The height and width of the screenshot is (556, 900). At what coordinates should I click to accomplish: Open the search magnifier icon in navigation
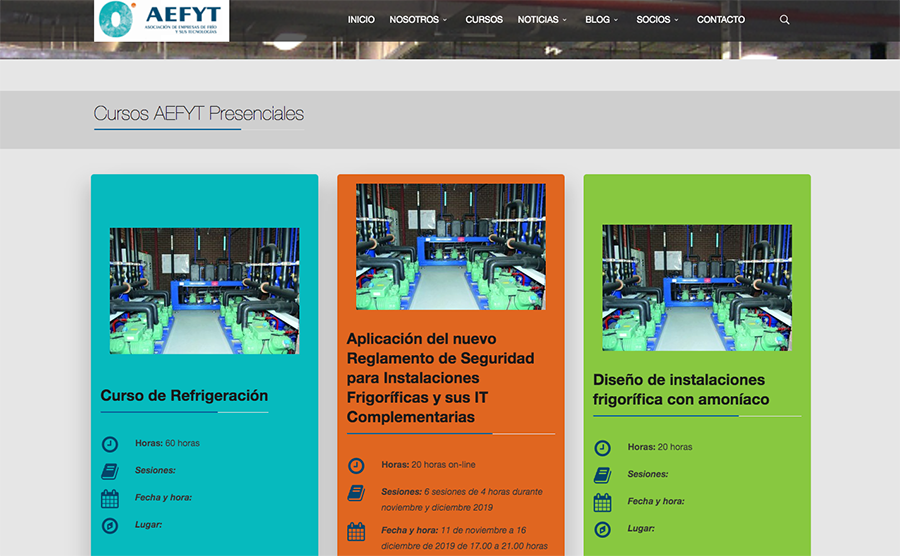784,20
